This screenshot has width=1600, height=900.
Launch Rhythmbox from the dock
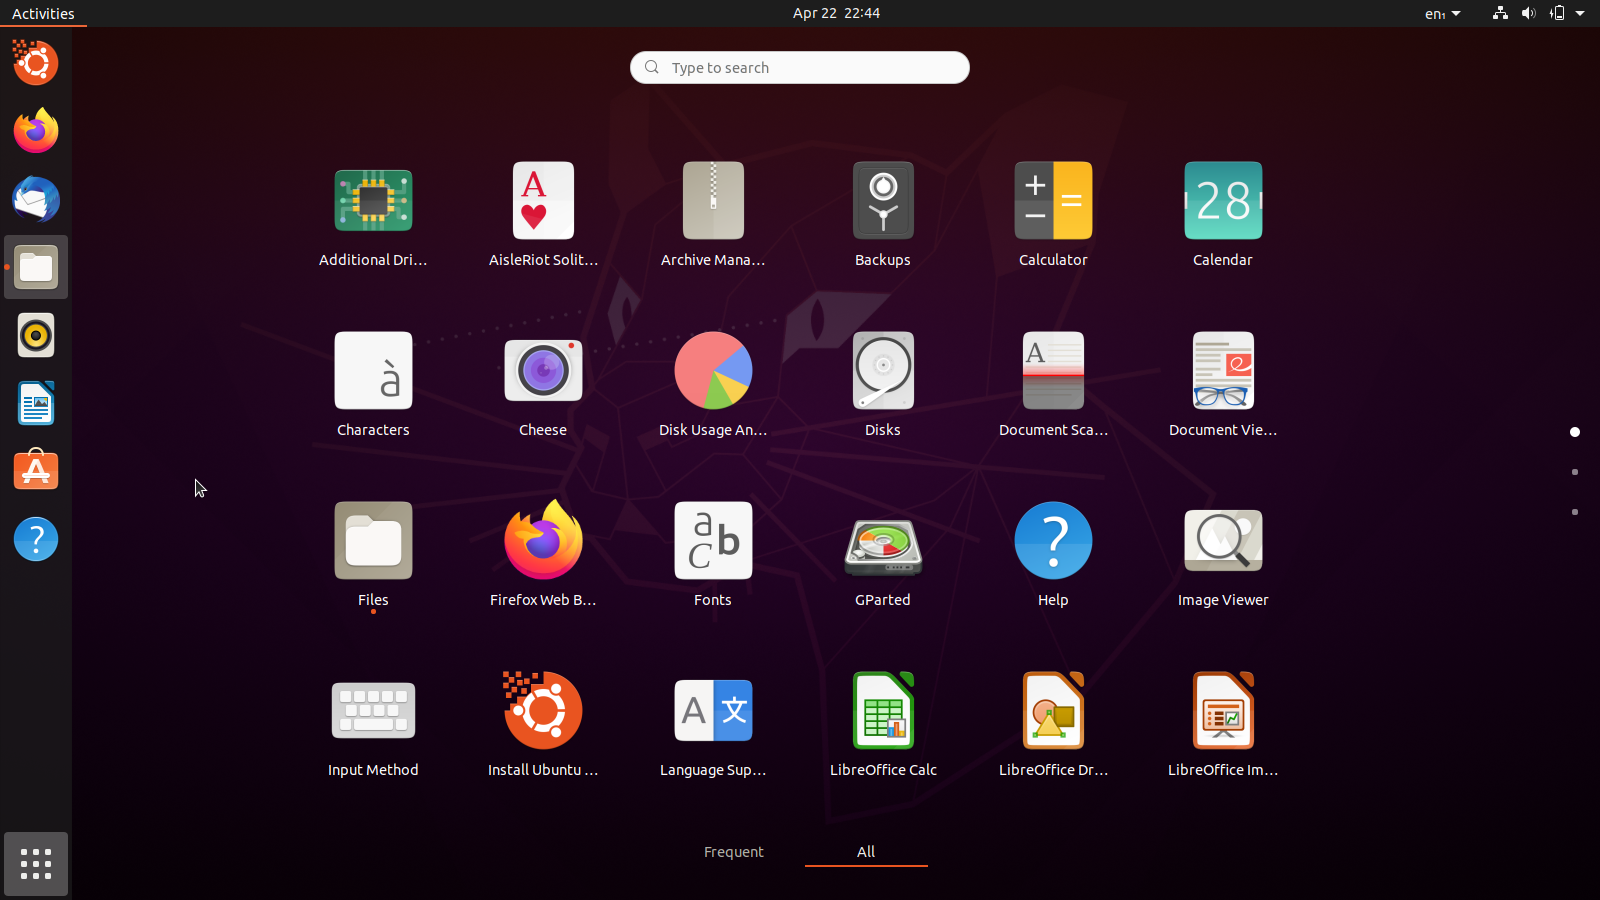coord(36,335)
